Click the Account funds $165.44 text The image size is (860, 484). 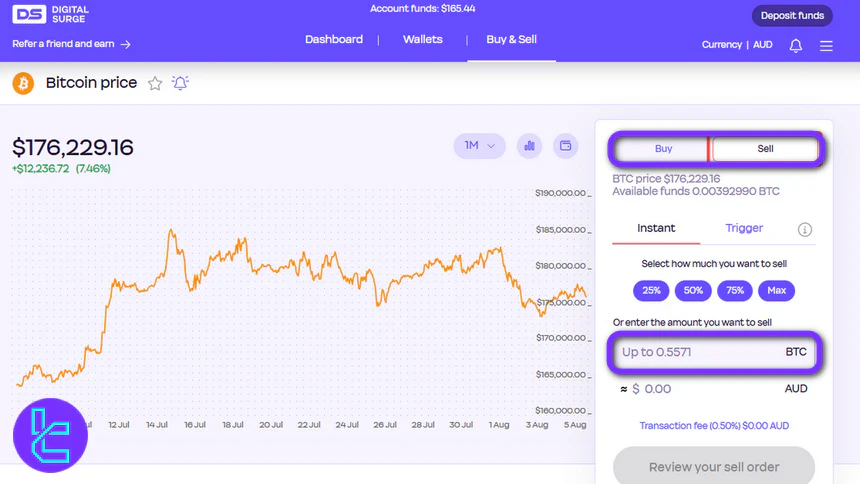click(422, 9)
